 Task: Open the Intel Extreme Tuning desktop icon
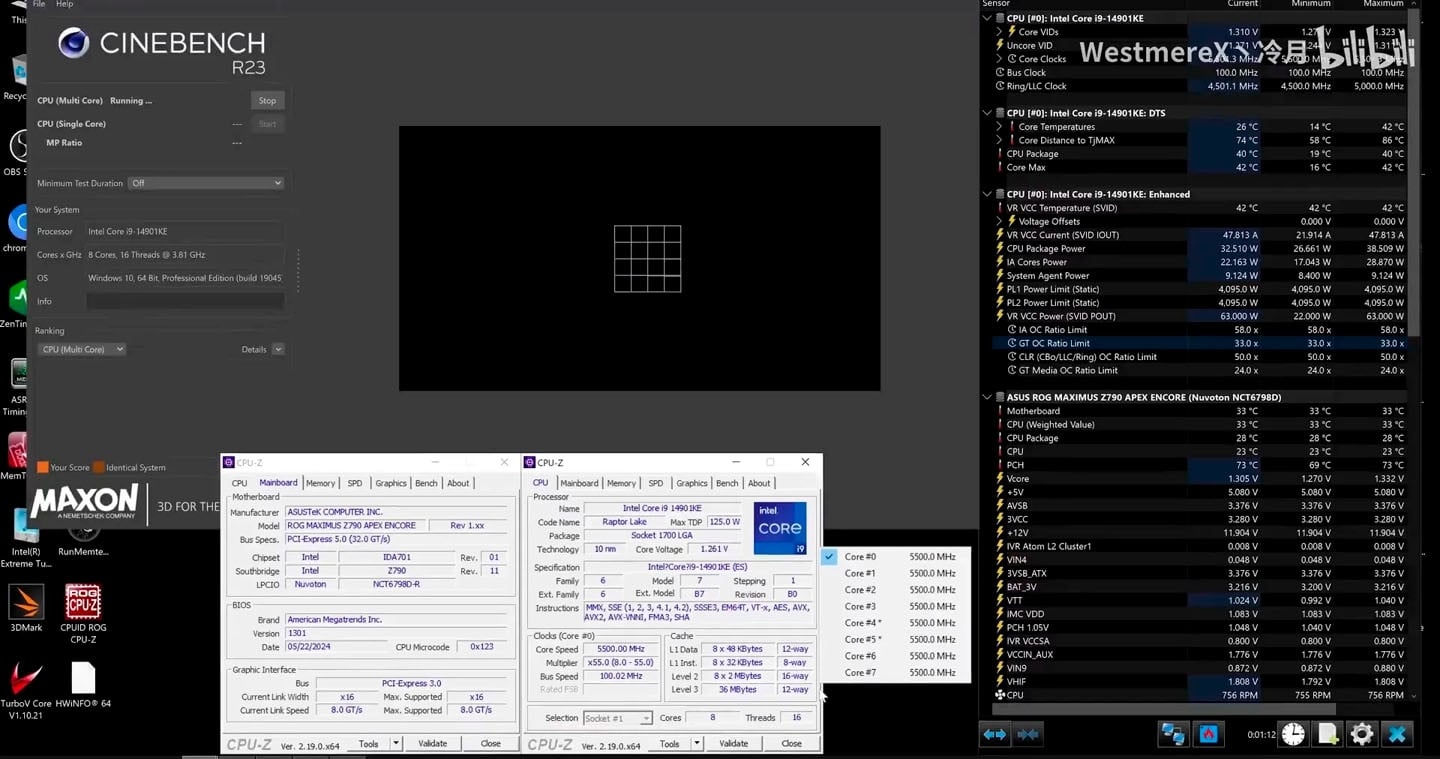point(24,539)
